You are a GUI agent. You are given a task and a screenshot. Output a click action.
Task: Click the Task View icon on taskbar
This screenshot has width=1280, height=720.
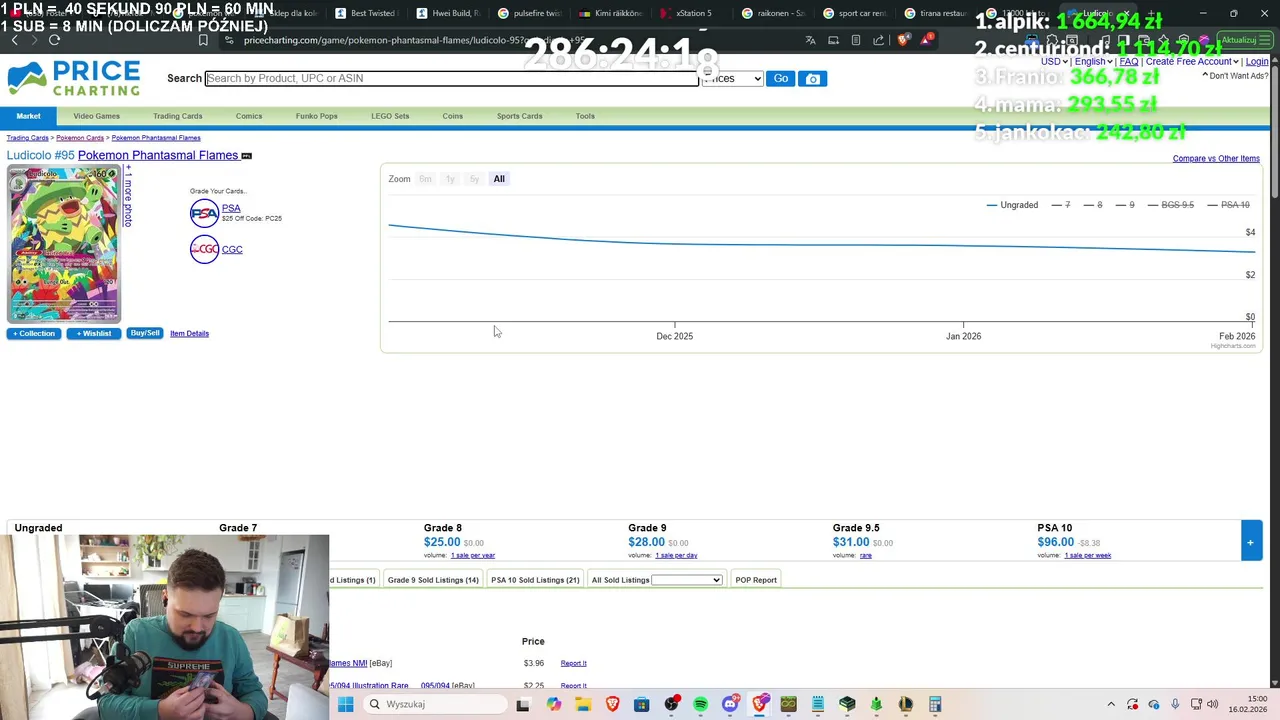[522, 704]
